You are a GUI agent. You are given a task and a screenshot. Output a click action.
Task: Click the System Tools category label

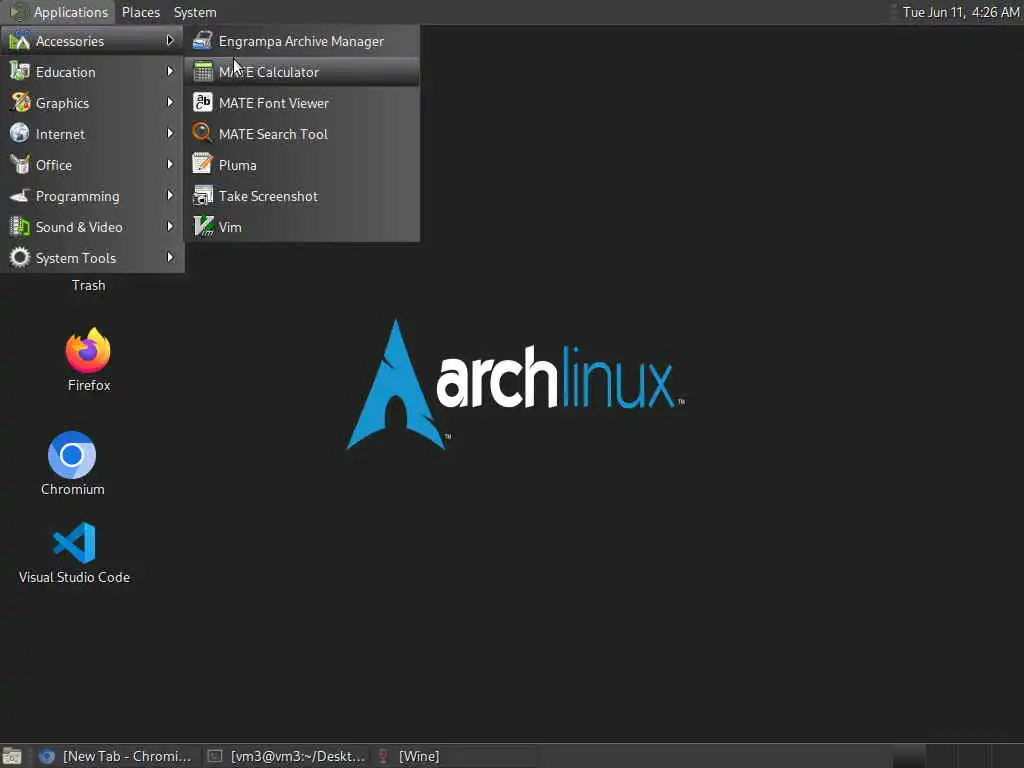point(76,259)
